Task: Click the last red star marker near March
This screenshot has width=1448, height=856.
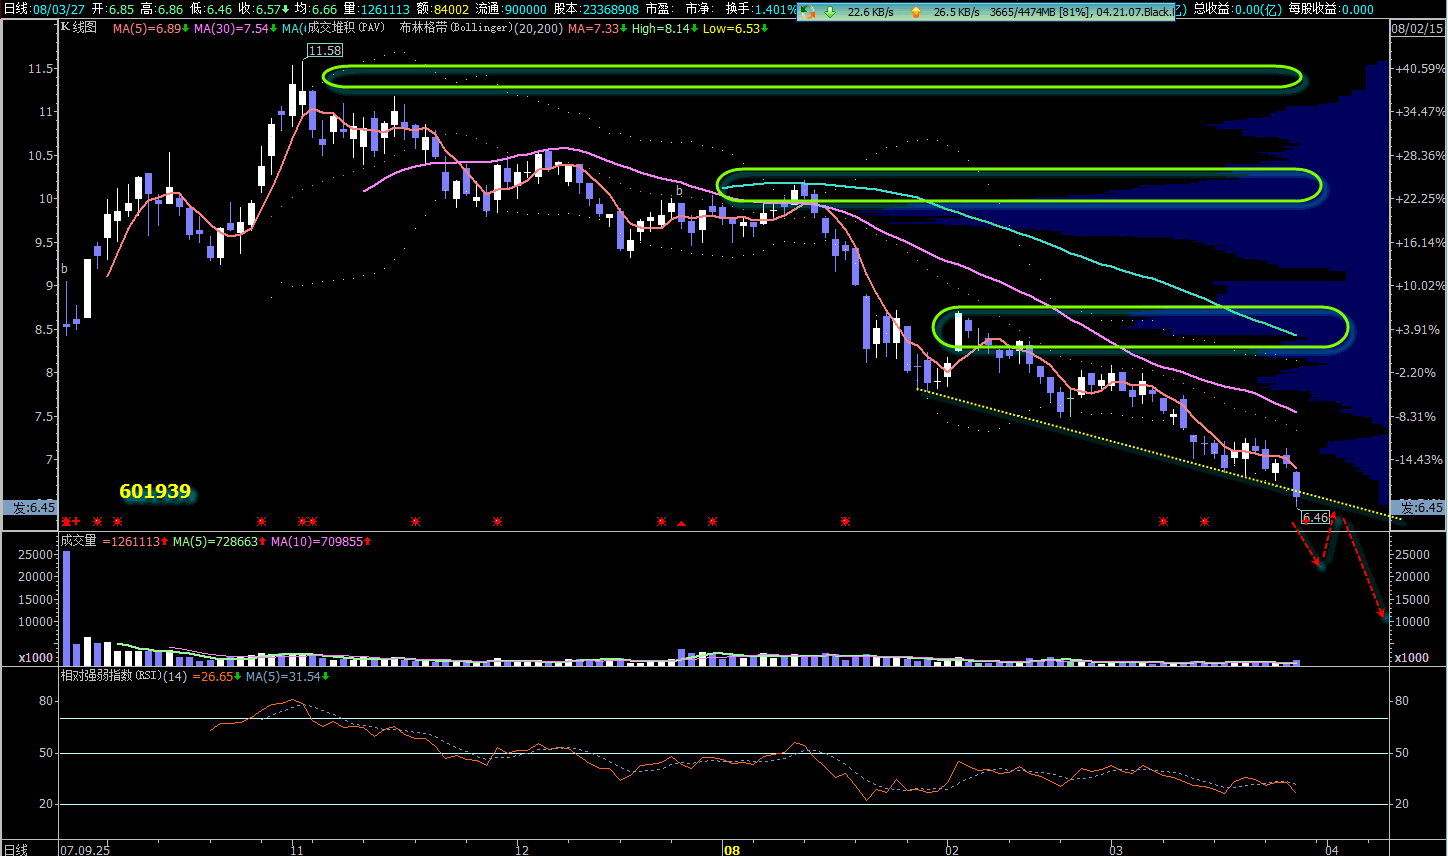Action: (x=1205, y=522)
